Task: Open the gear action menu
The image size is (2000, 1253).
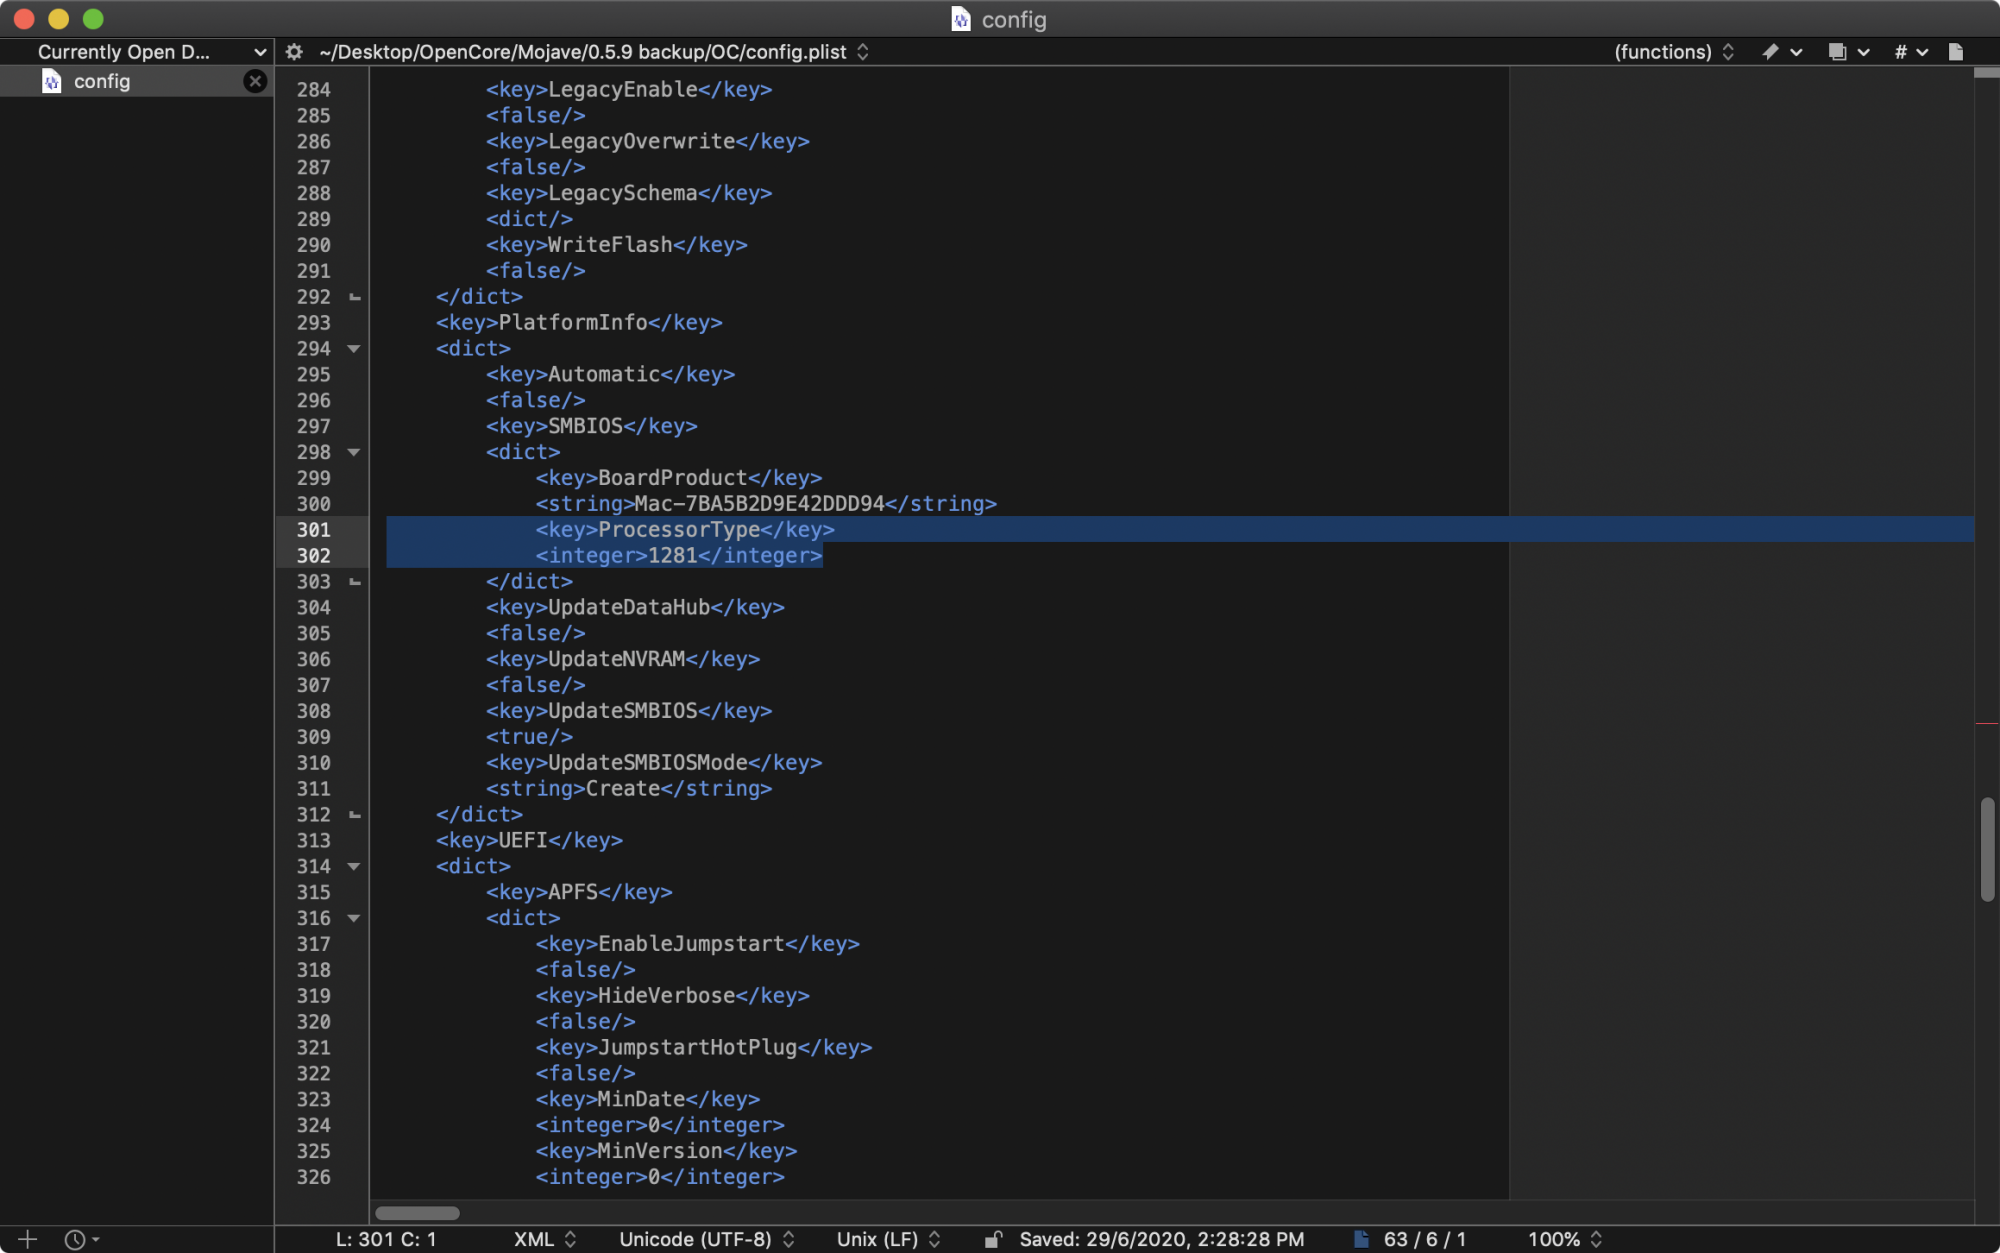Action: 294,52
